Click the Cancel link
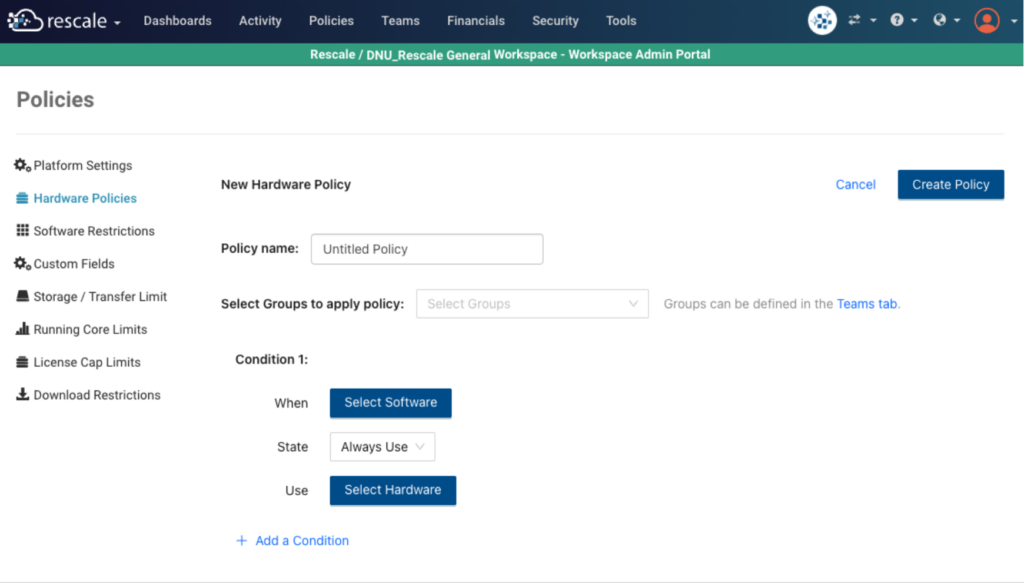 855,185
